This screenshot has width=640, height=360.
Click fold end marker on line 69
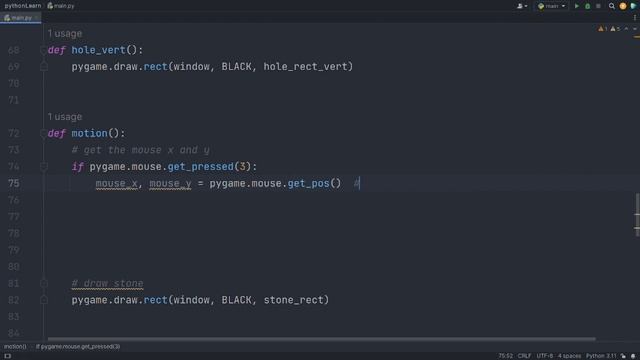pyautogui.click(x=44, y=67)
